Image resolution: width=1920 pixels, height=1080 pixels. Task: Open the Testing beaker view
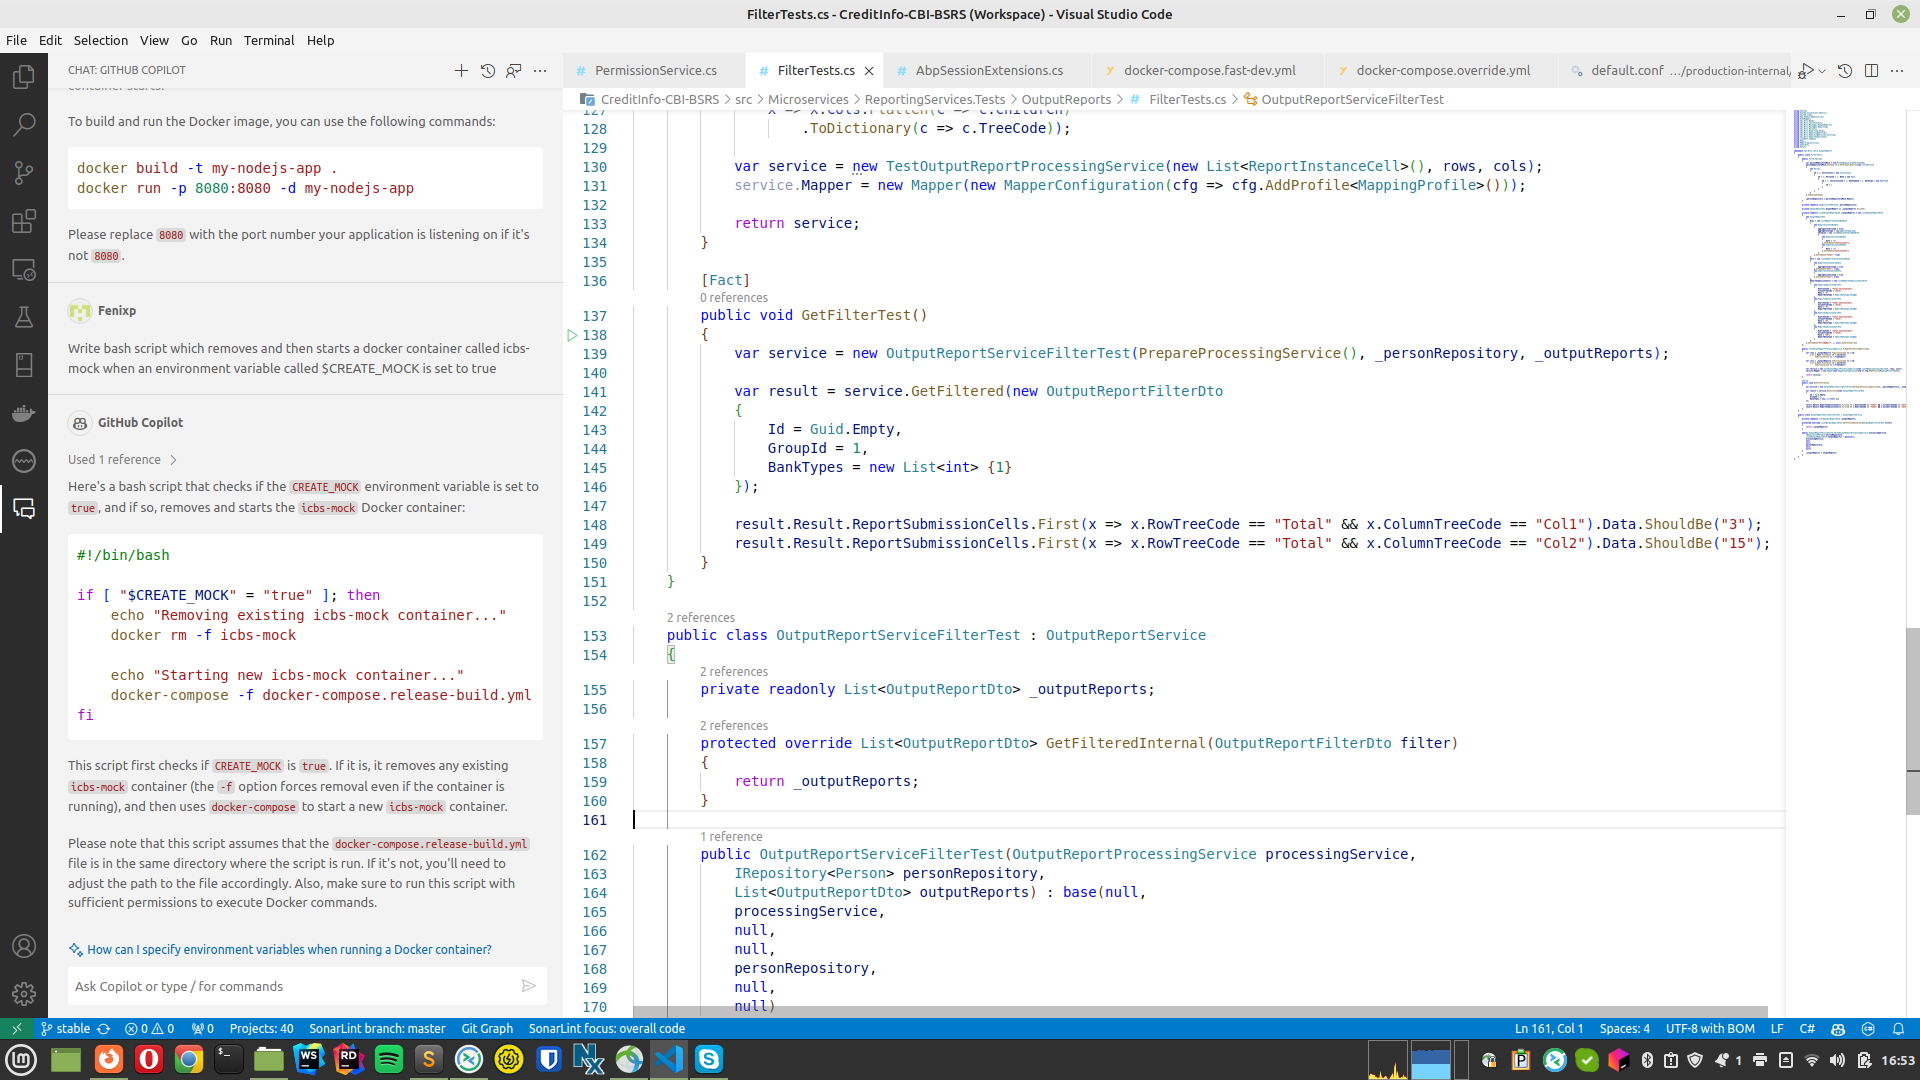[x=24, y=317]
